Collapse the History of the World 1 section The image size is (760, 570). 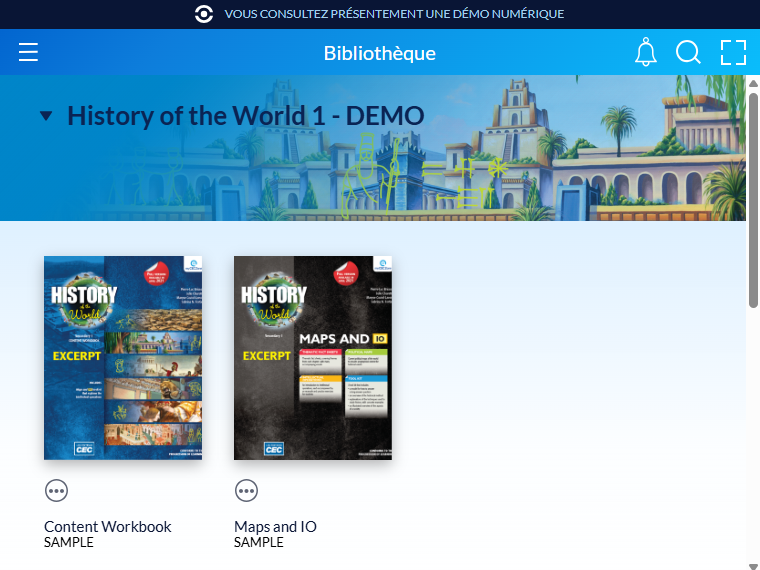[x=46, y=116]
